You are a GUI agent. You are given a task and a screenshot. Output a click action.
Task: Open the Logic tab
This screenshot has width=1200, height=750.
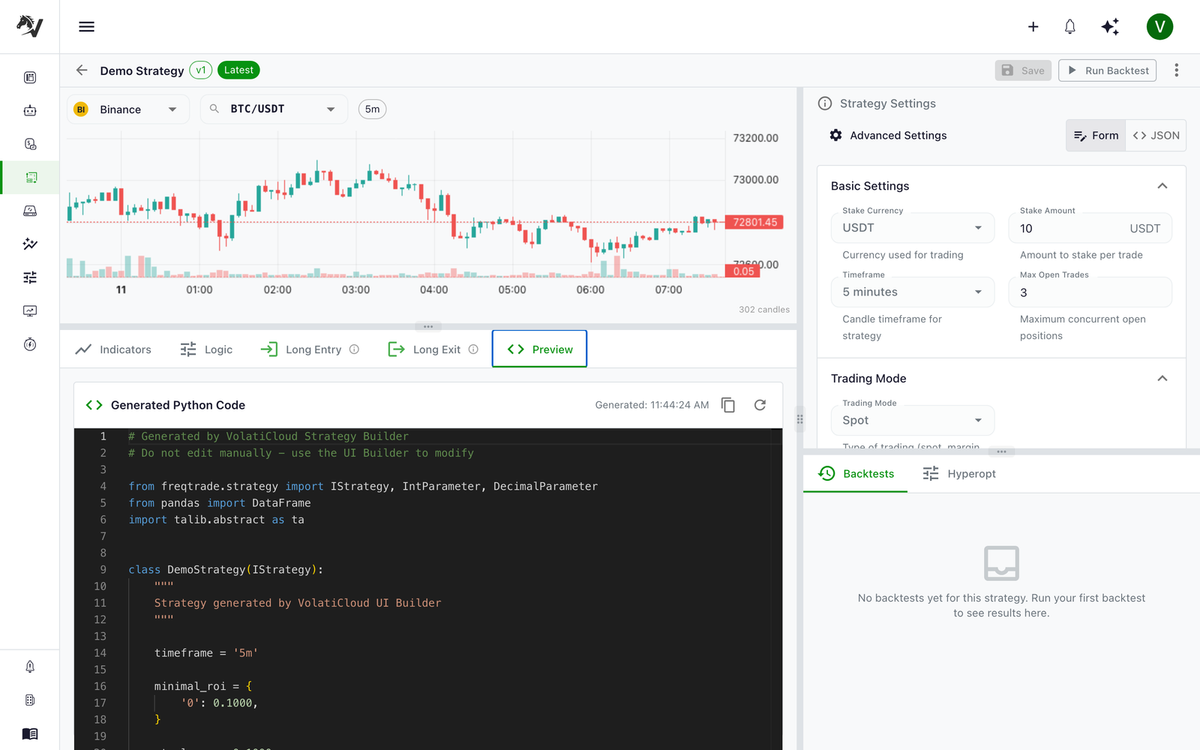pyautogui.click(x=206, y=349)
